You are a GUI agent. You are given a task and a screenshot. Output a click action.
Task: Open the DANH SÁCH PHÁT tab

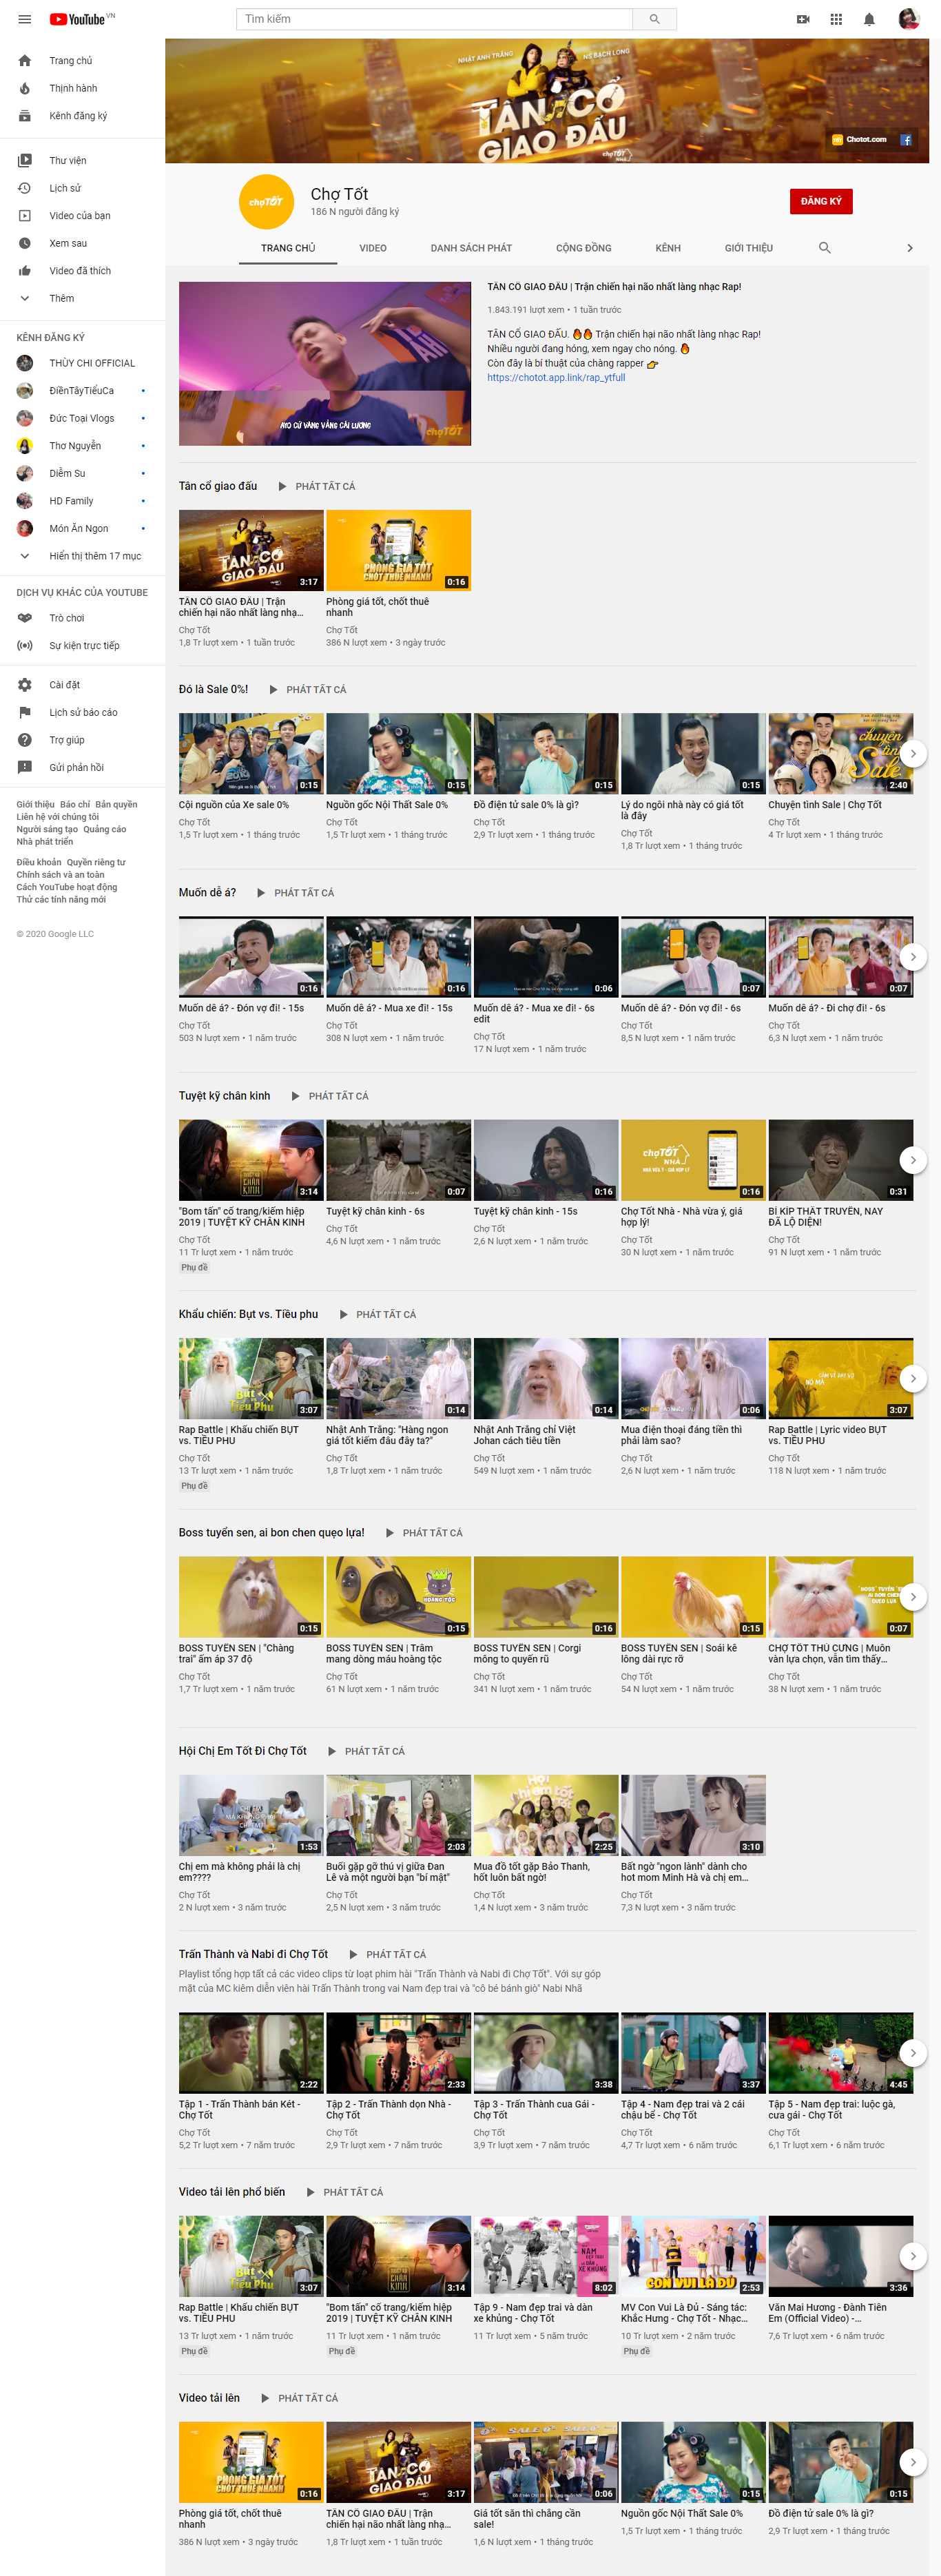pos(471,248)
